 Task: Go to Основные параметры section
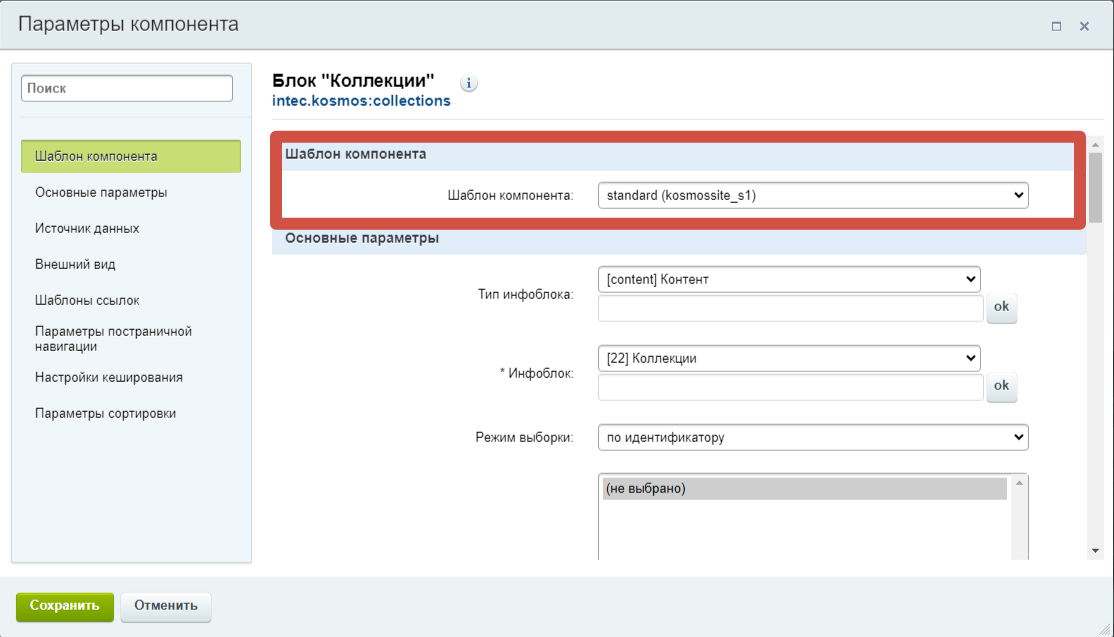point(101,192)
